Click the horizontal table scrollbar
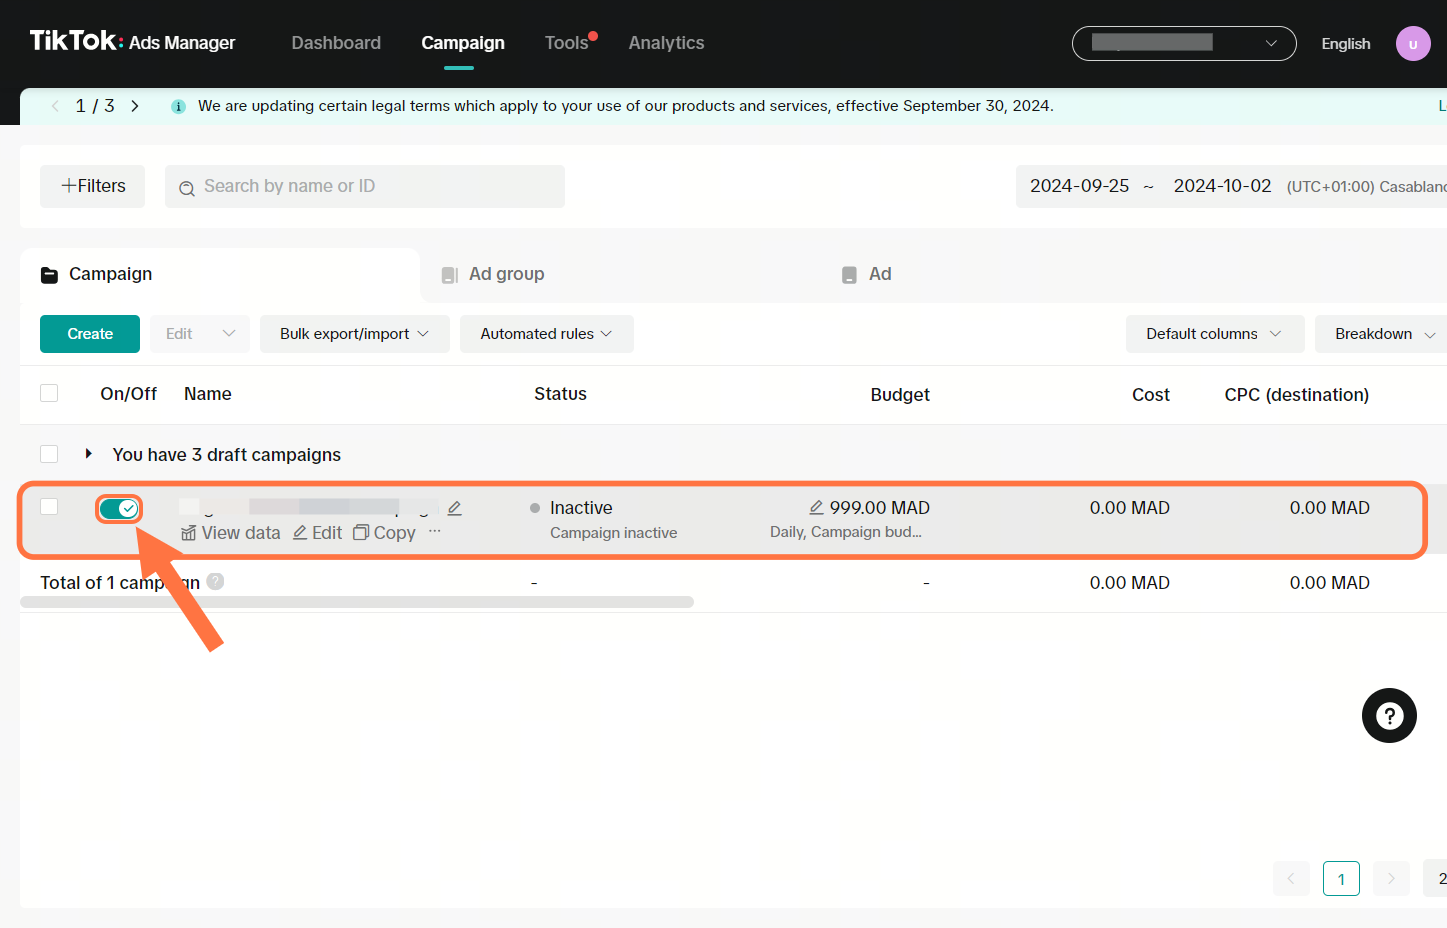This screenshot has height=928, width=1447. coord(357,602)
